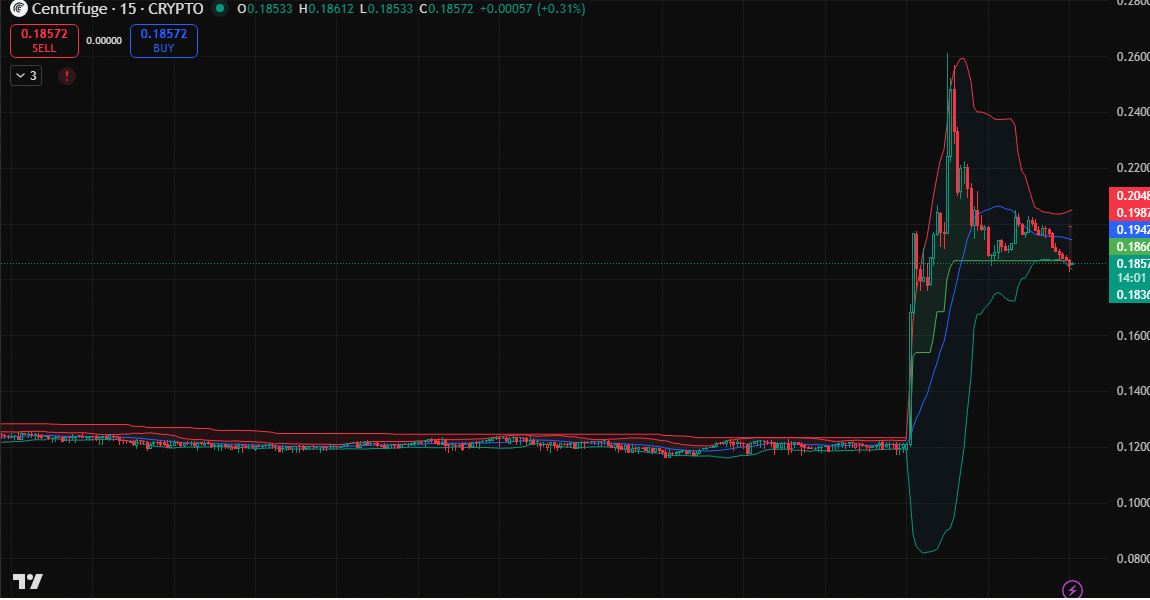The image size is (1150, 600).
Task: Open the Centrifuge 15 CRYPTO symbol title
Action: pos(117,9)
